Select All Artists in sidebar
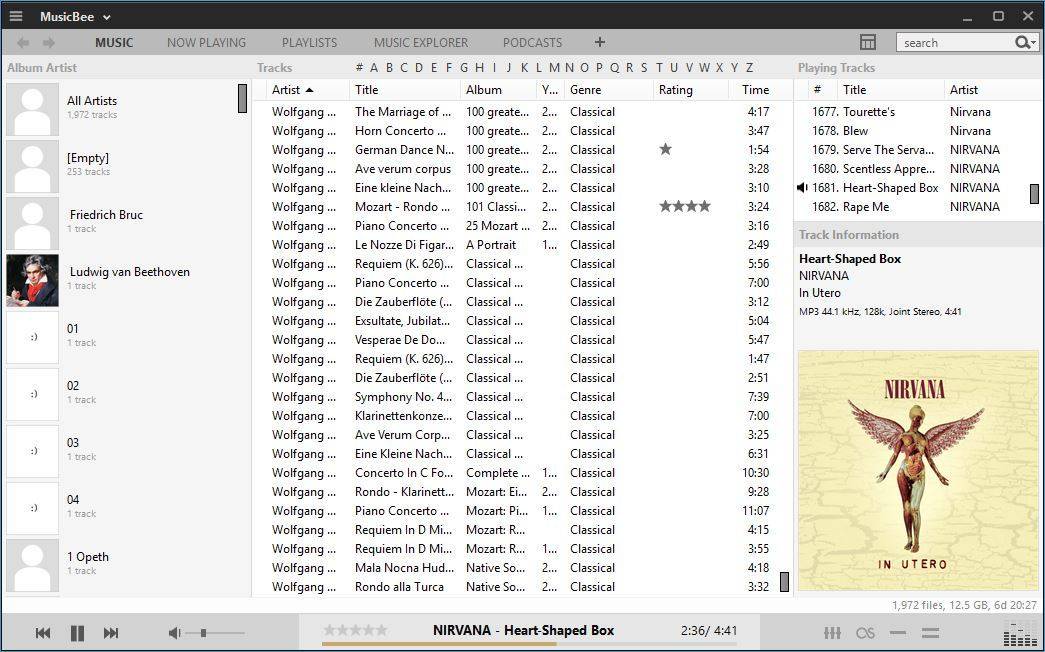Image resolution: width=1045 pixels, height=652 pixels. [x=127, y=107]
